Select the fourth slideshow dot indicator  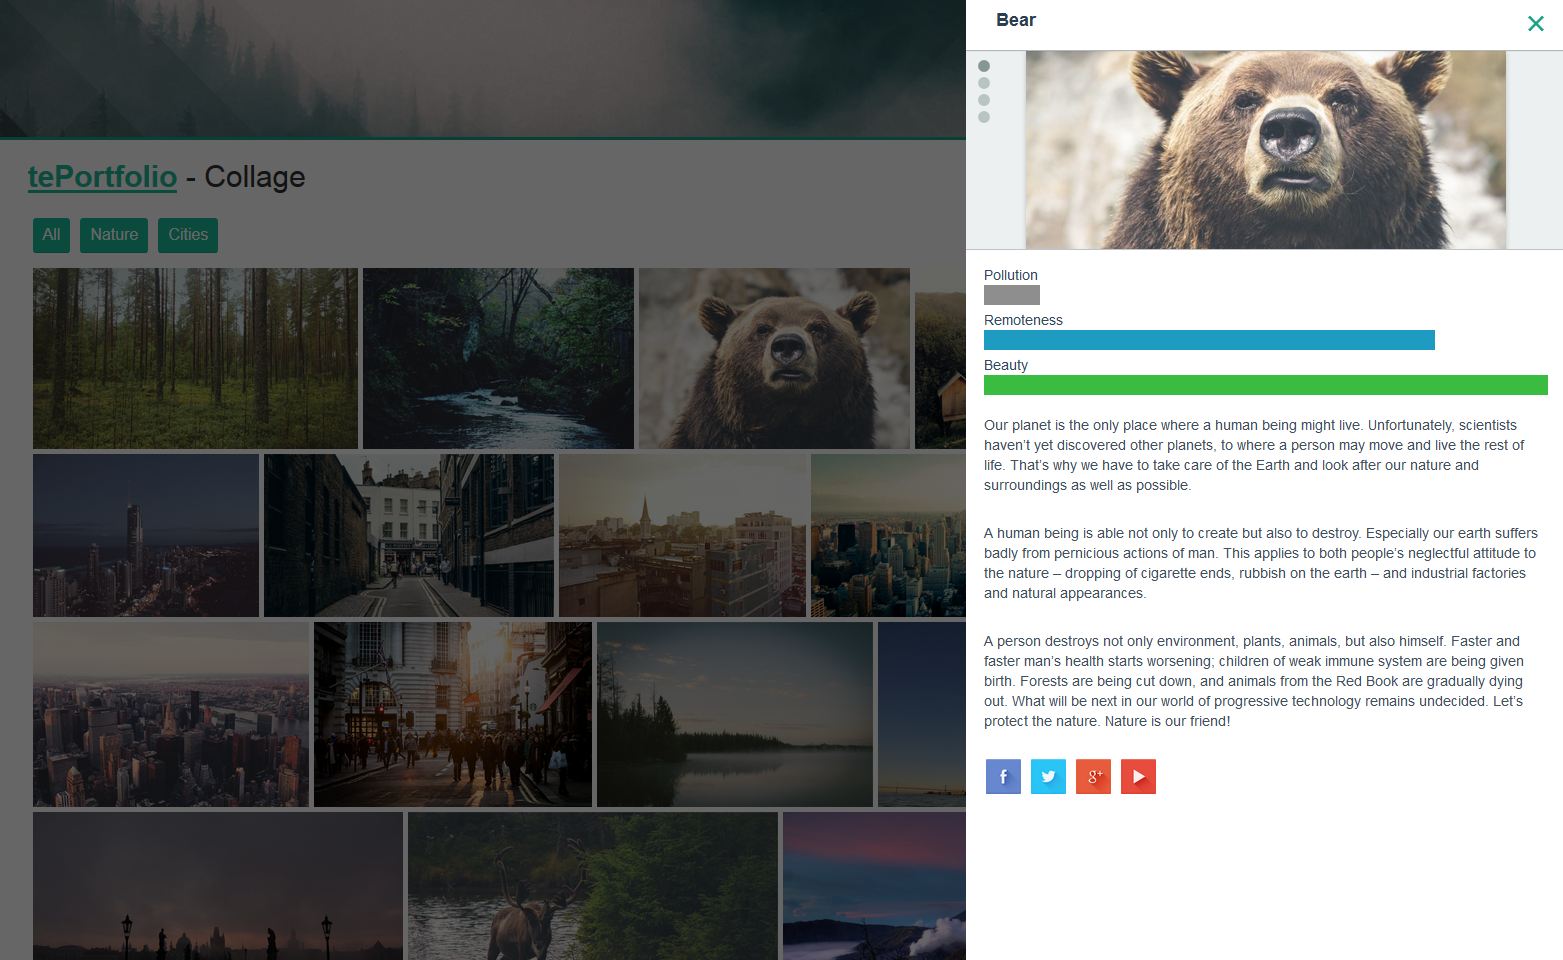point(984,117)
